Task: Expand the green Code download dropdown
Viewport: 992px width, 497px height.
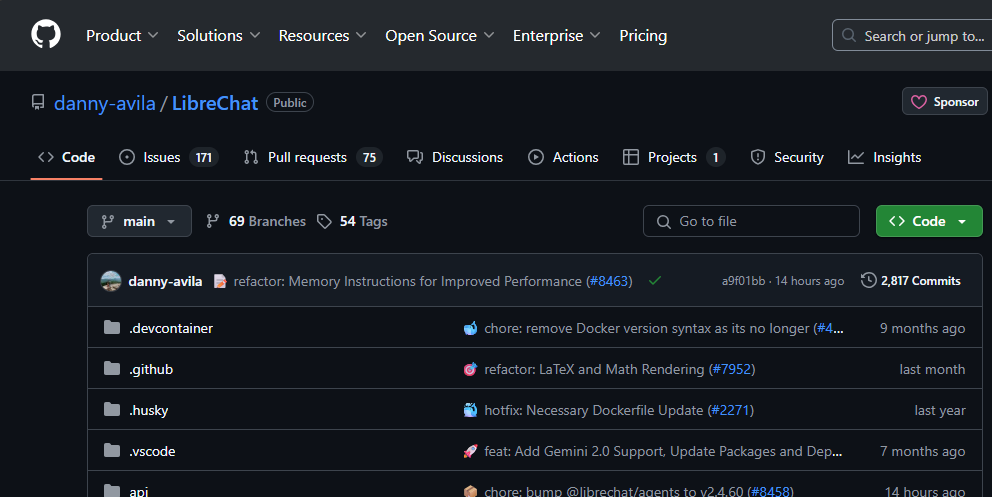Action: 929,221
